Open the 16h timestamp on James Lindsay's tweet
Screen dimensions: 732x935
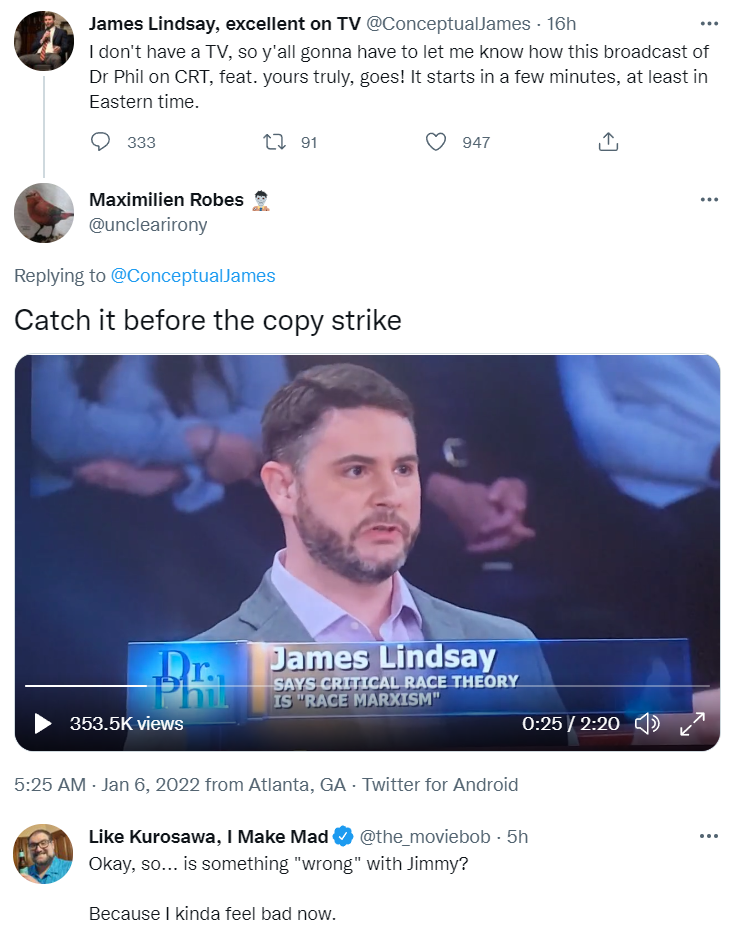click(x=562, y=24)
